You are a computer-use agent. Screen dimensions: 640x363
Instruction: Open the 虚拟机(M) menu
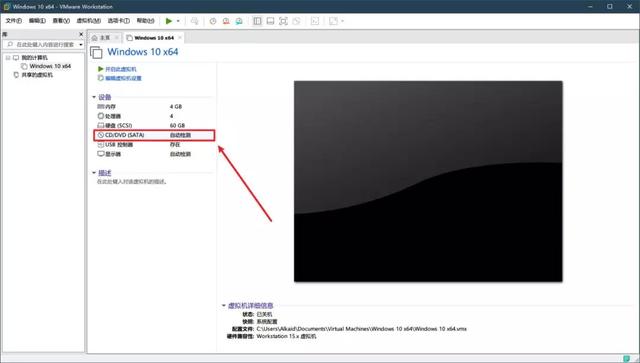[89, 21]
